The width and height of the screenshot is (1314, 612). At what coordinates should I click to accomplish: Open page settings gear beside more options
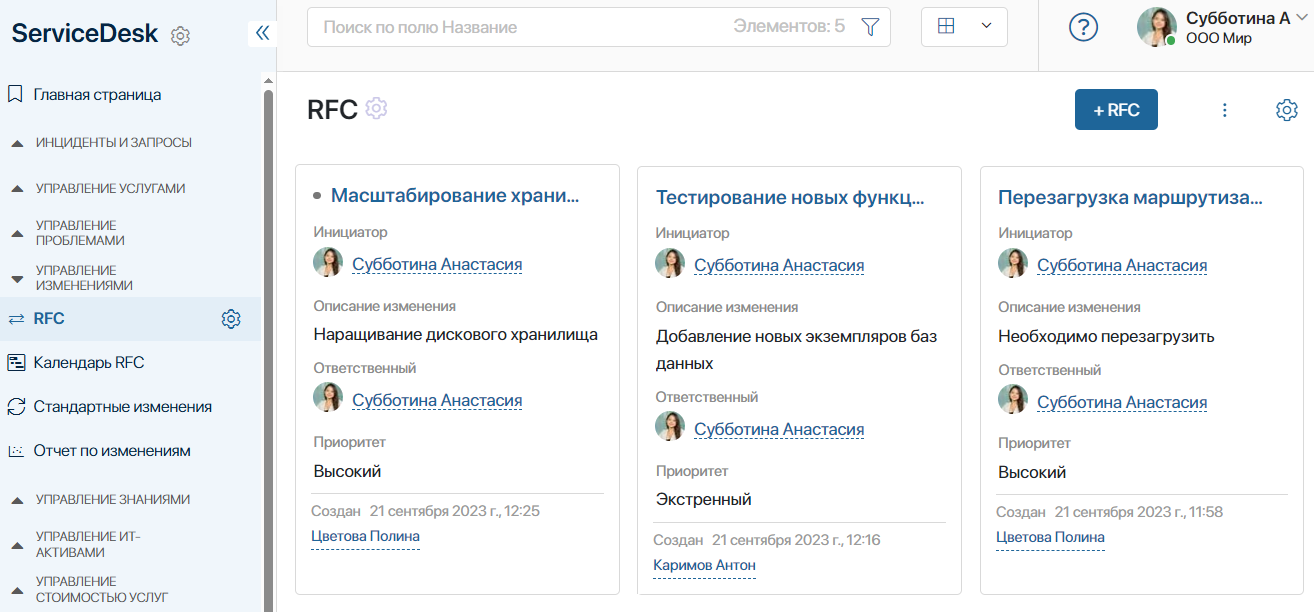1287,110
